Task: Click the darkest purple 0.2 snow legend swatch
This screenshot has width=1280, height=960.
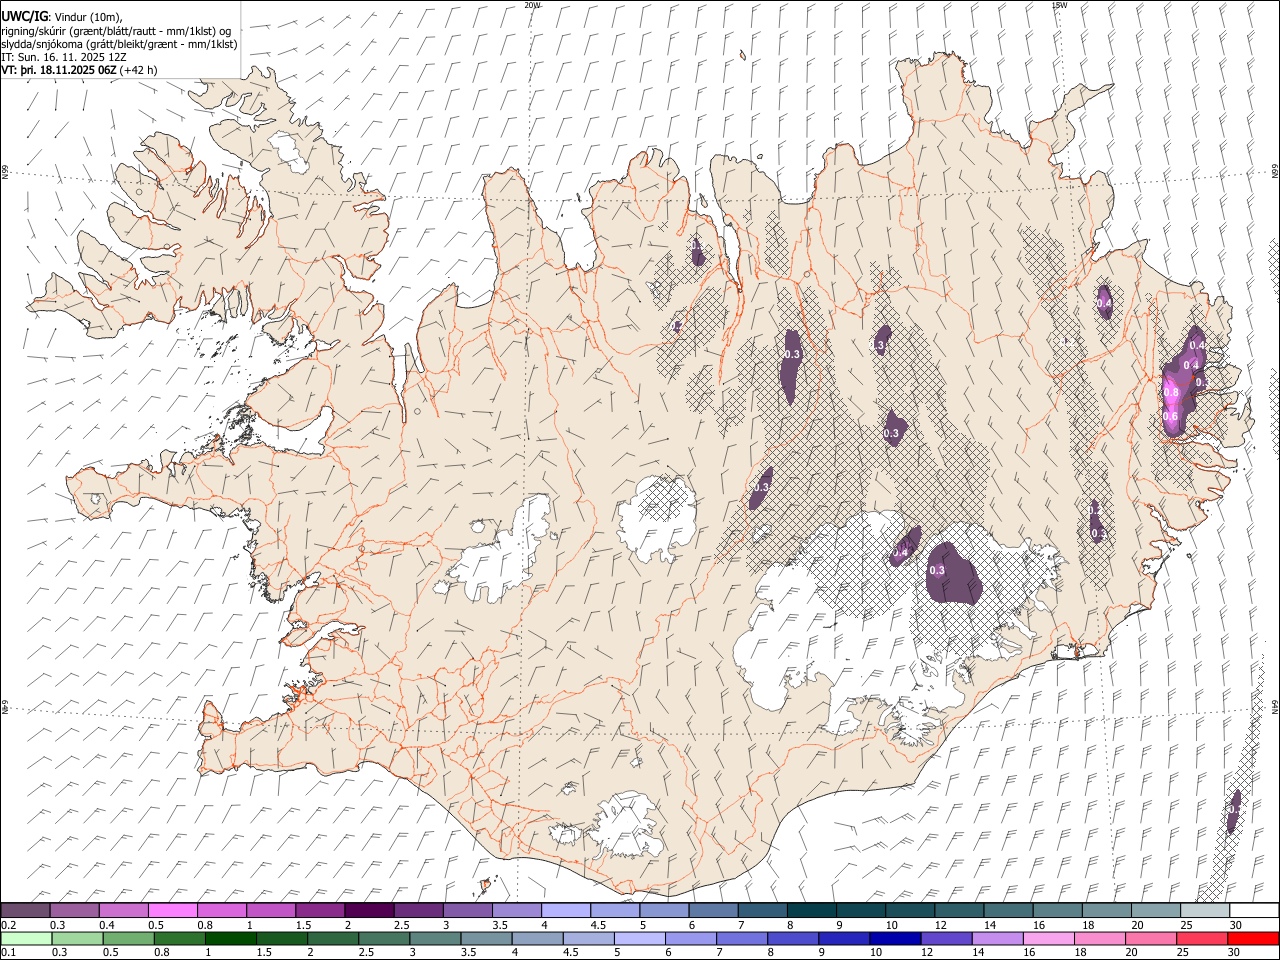Action: point(25,911)
